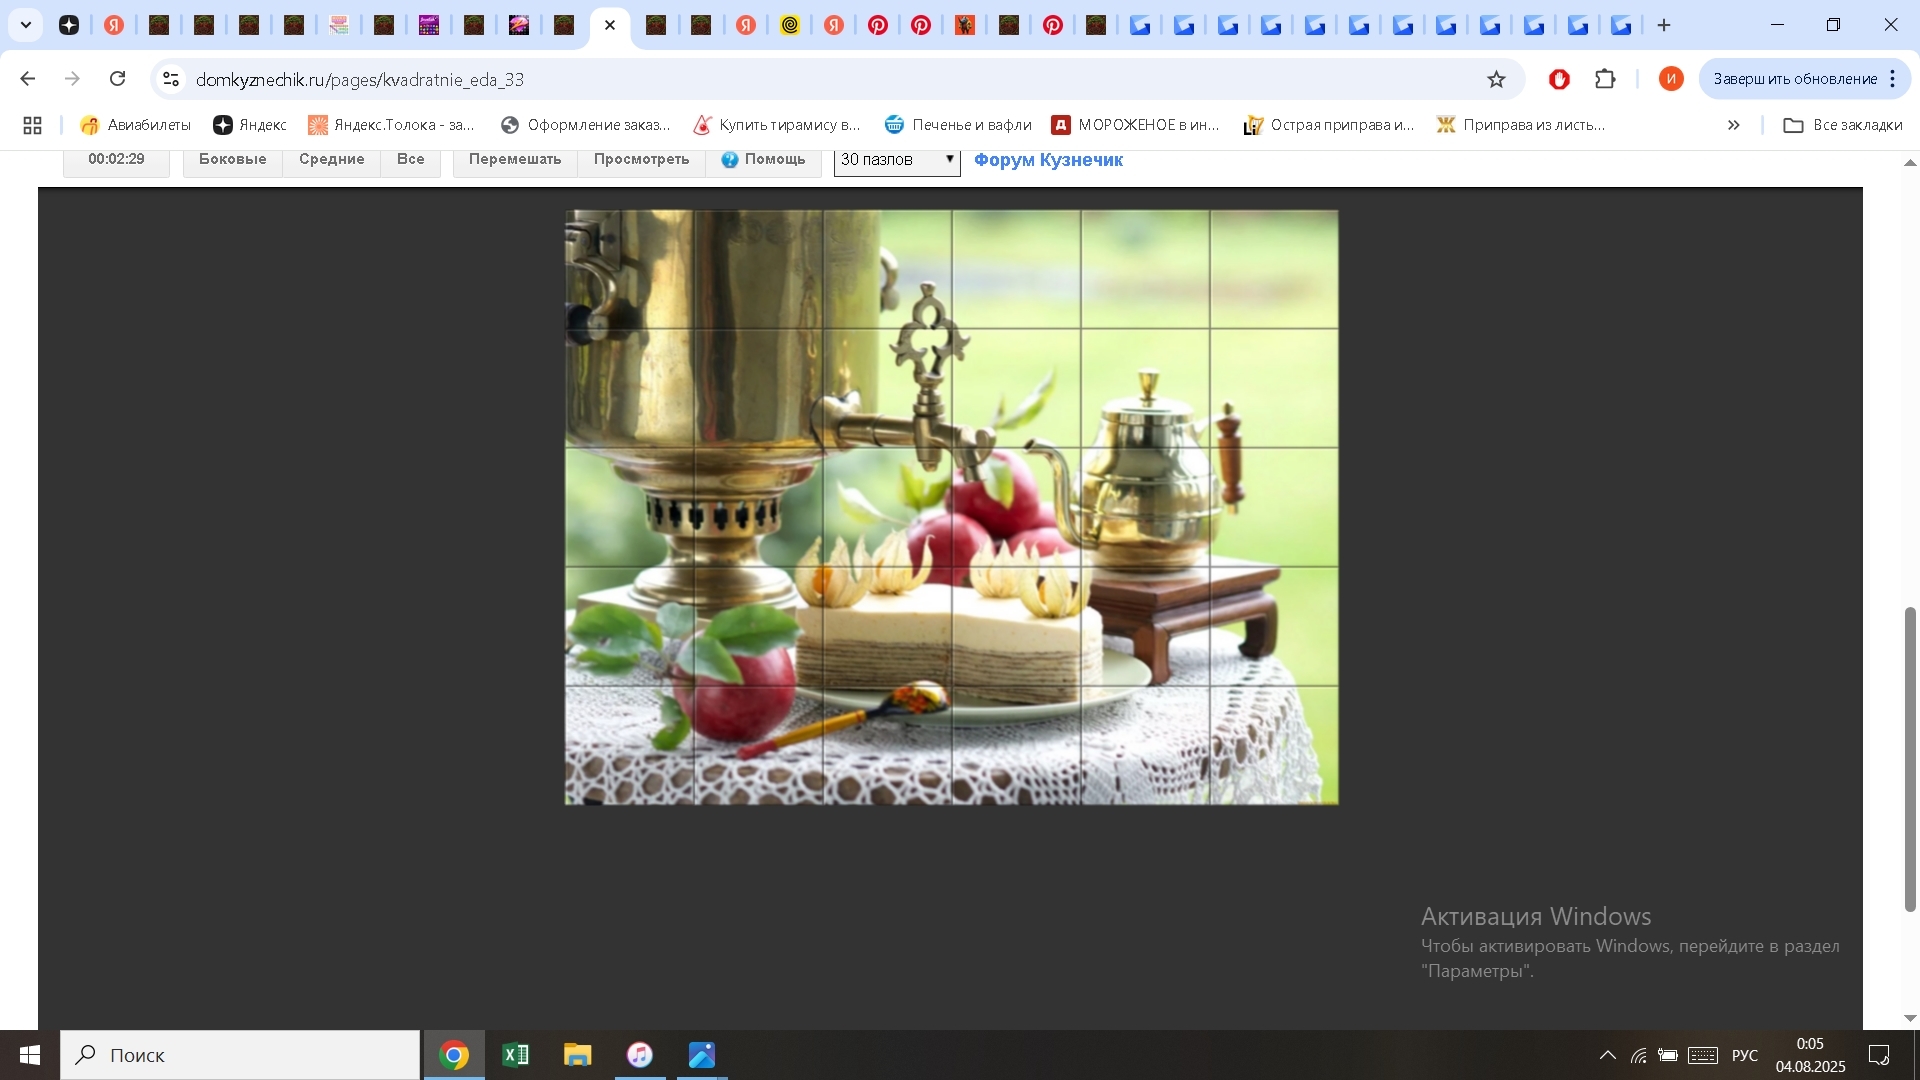The image size is (1920, 1080).
Task: Open the tab search dropdown arrow
Action: 26,25
